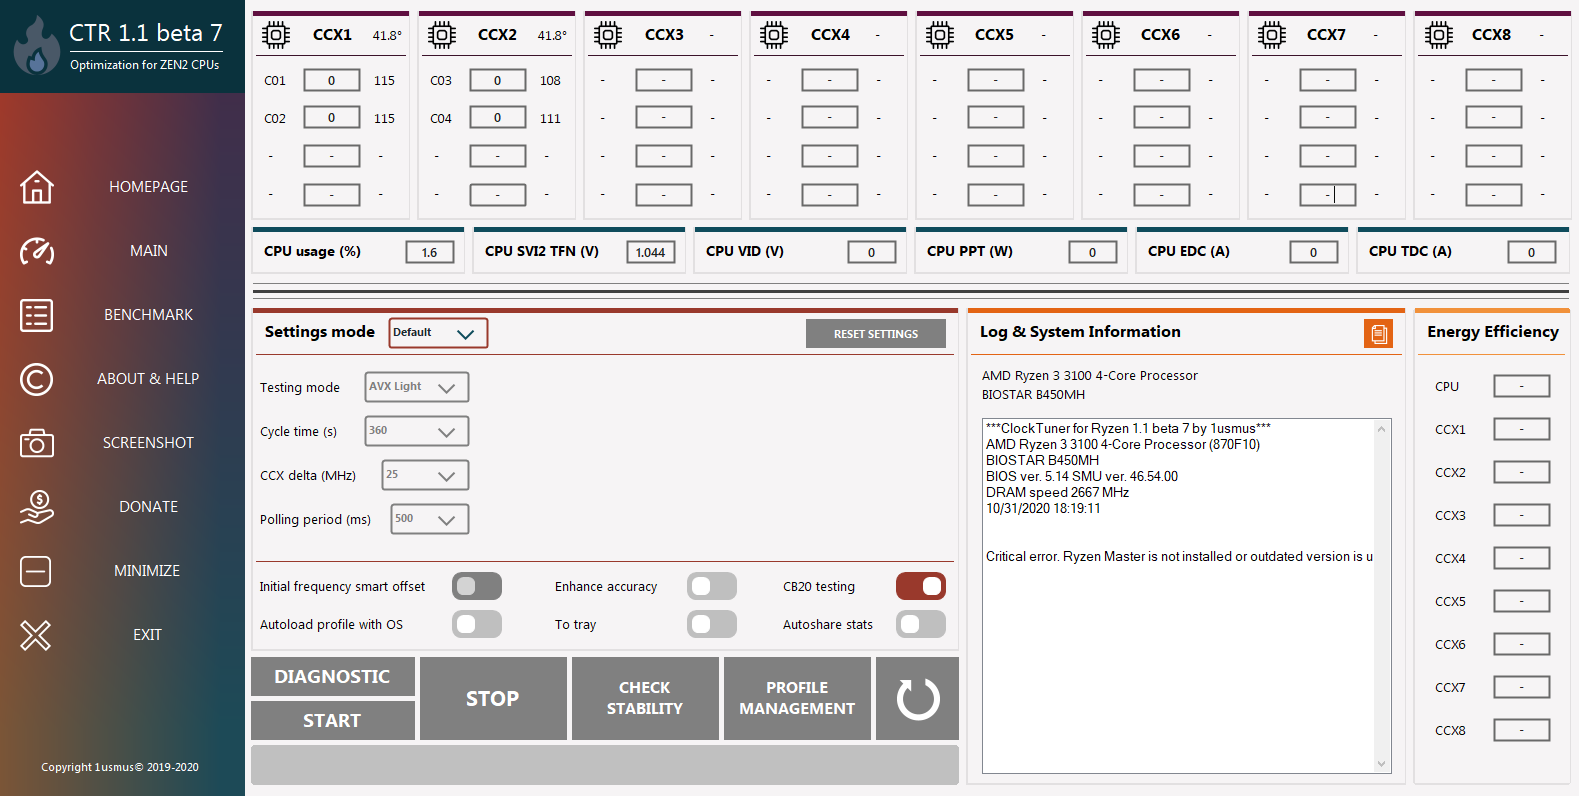Click Energy Efficiency CPU field
The image size is (1579, 796).
pos(1522,386)
